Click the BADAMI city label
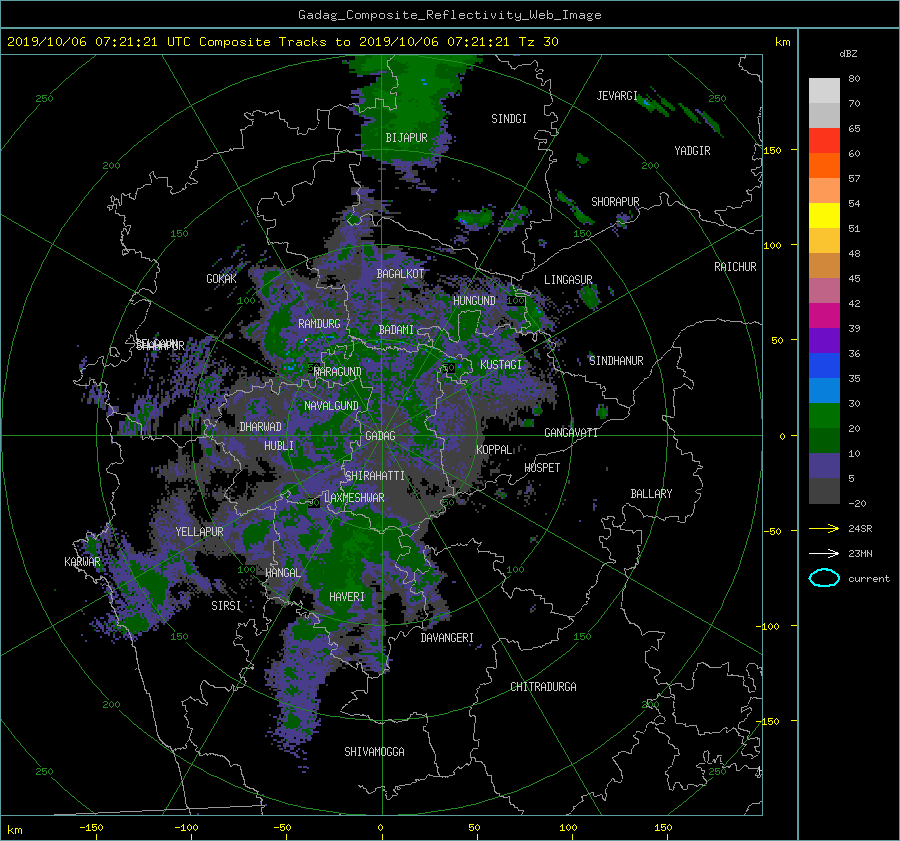Viewport: 900px width, 841px height. tap(396, 330)
